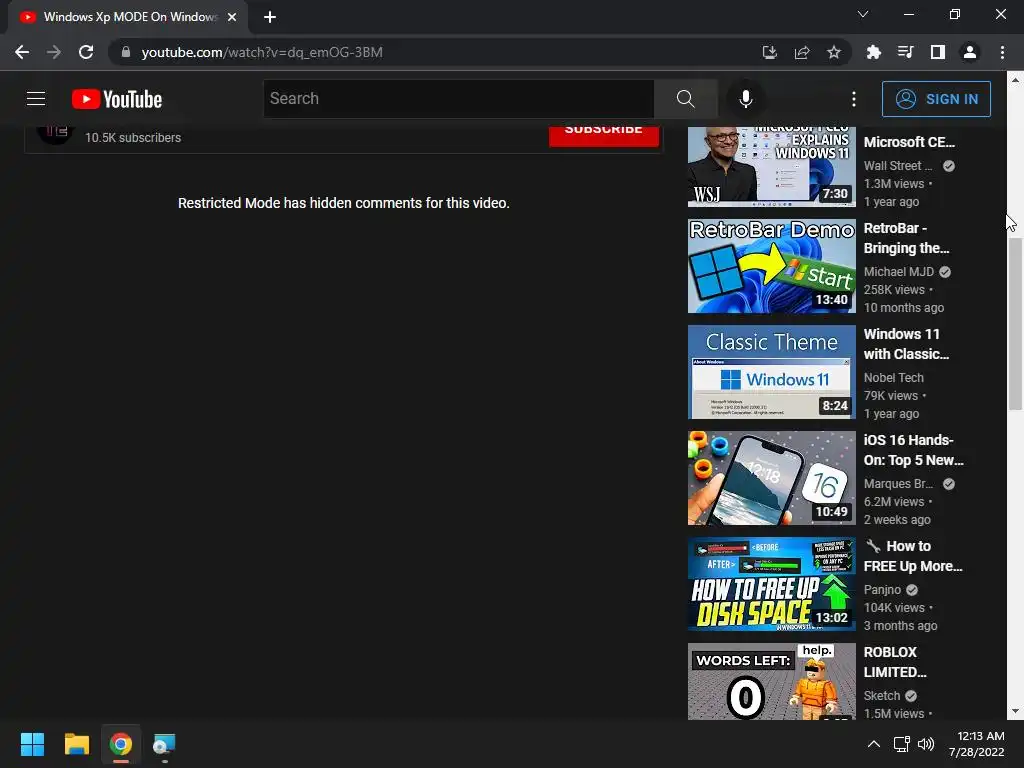This screenshot has width=1024, height=768.
Task: Click the title 'How to FREE Up More...'
Action: pos(913,556)
